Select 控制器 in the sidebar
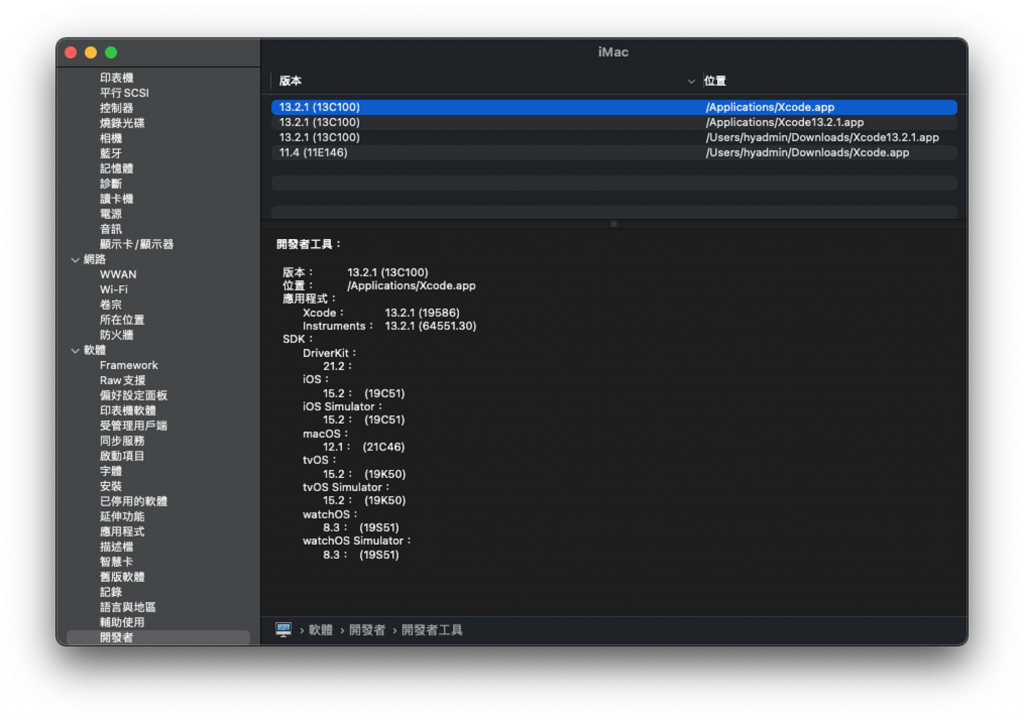Image resolution: width=1024 pixels, height=720 pixels. pos(116,108)
